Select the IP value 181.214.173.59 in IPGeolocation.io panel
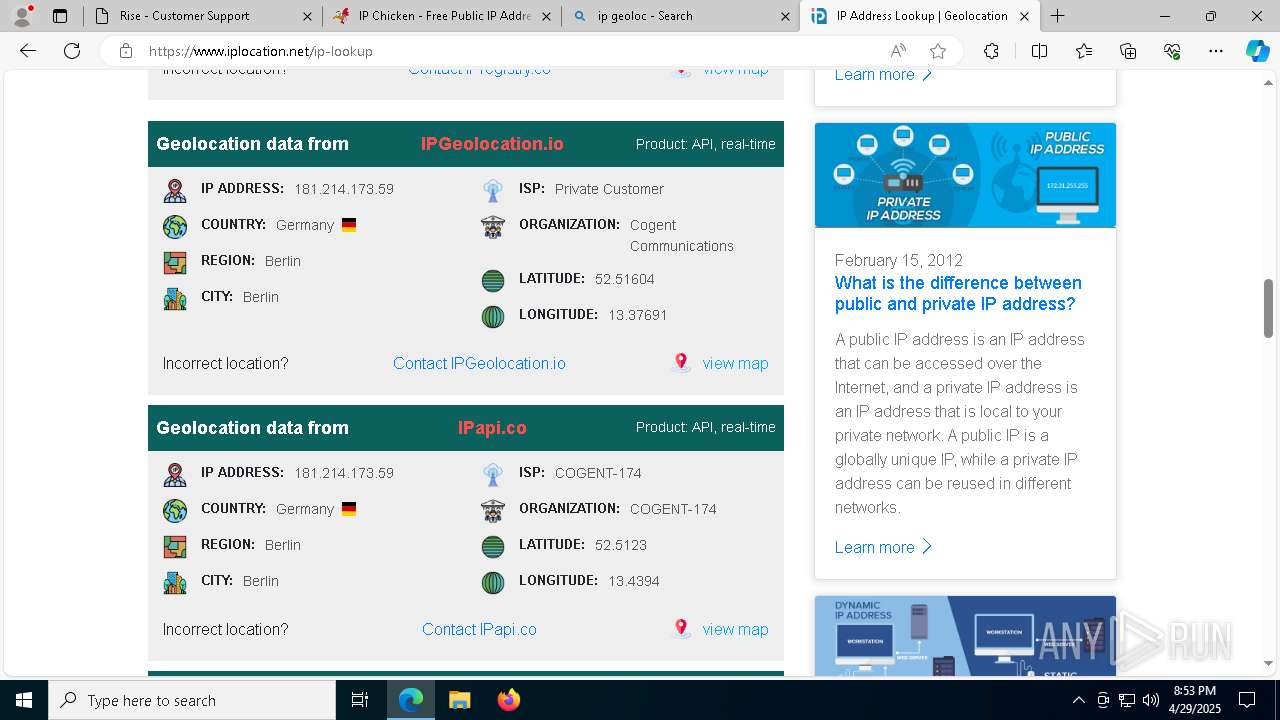This screenshot has width=1280, height=720. coord(344,189)
